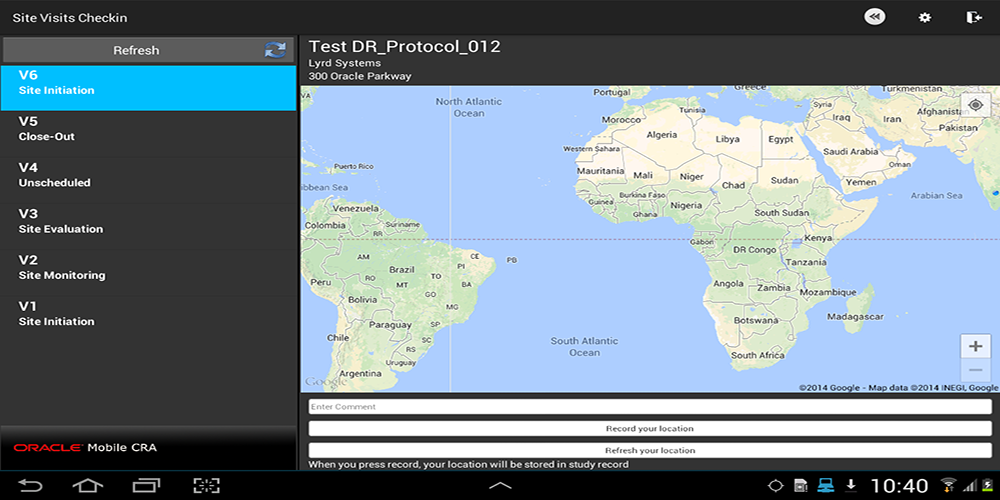
Task: Click Refresh your location button
Action: (x=650, y=450)
